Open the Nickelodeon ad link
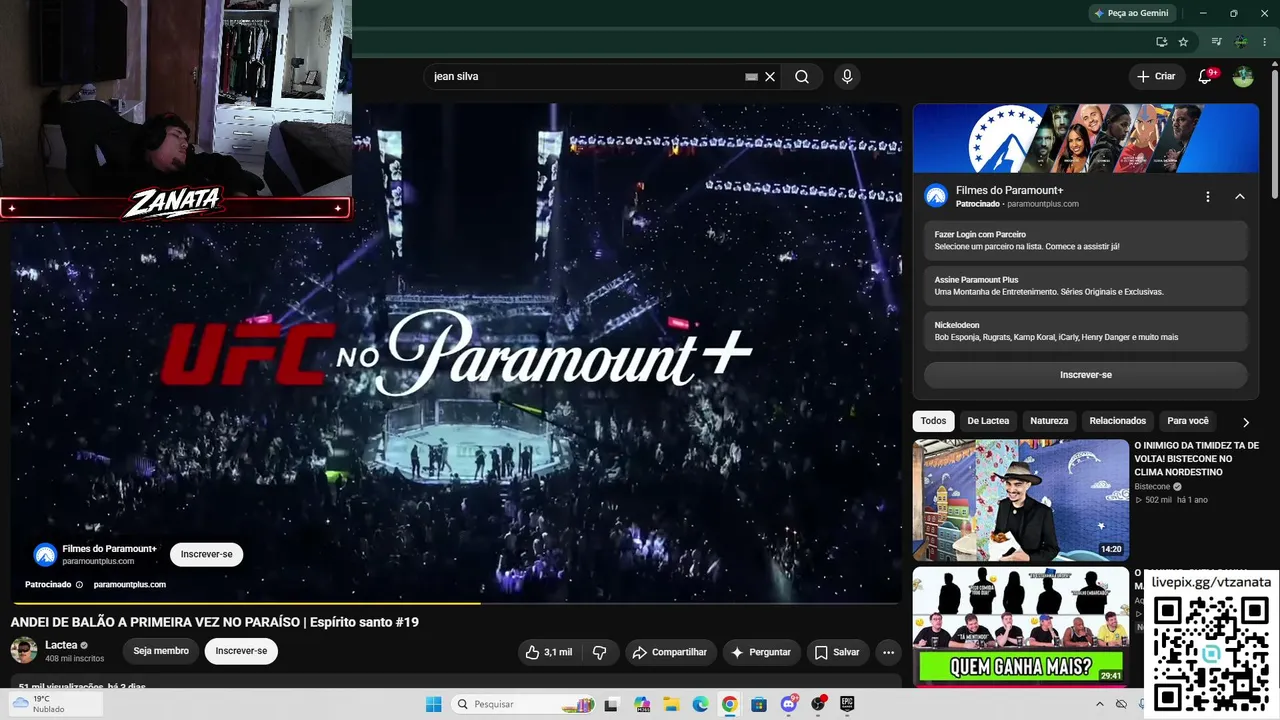This screenshot has height=720, width=1280. (x=1086, y=331)
